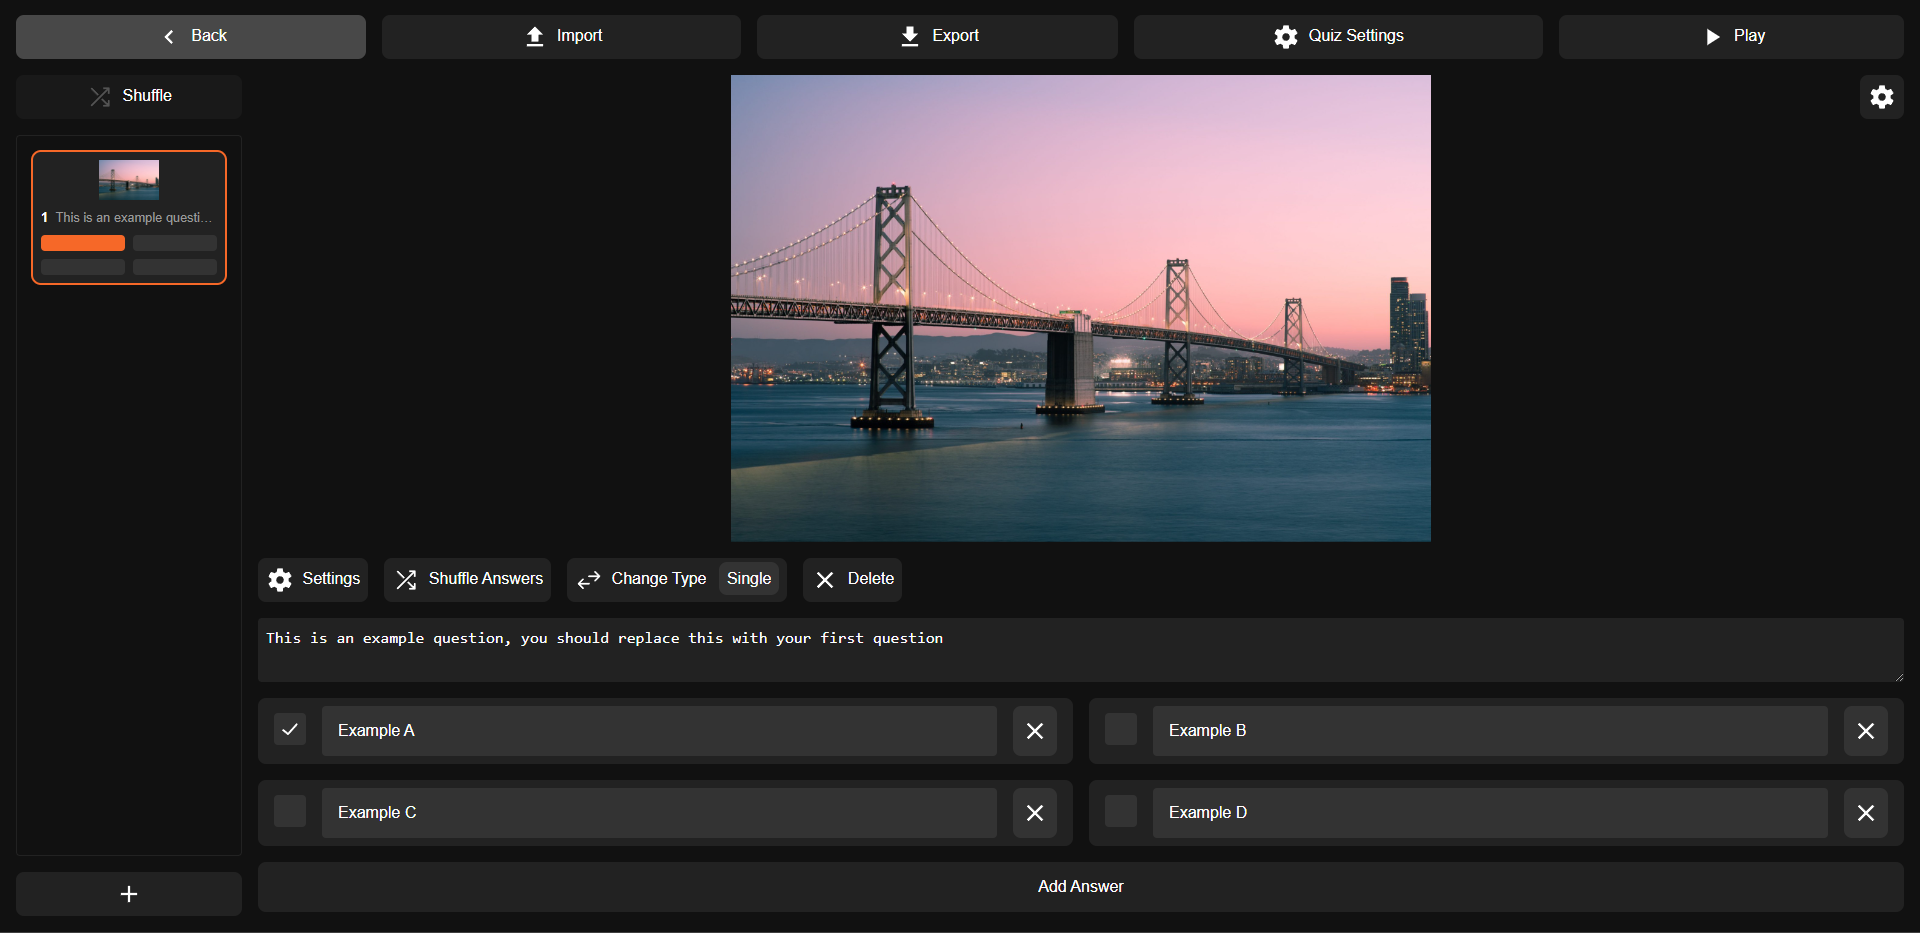Go Back to previous screen

coord(191,36)
